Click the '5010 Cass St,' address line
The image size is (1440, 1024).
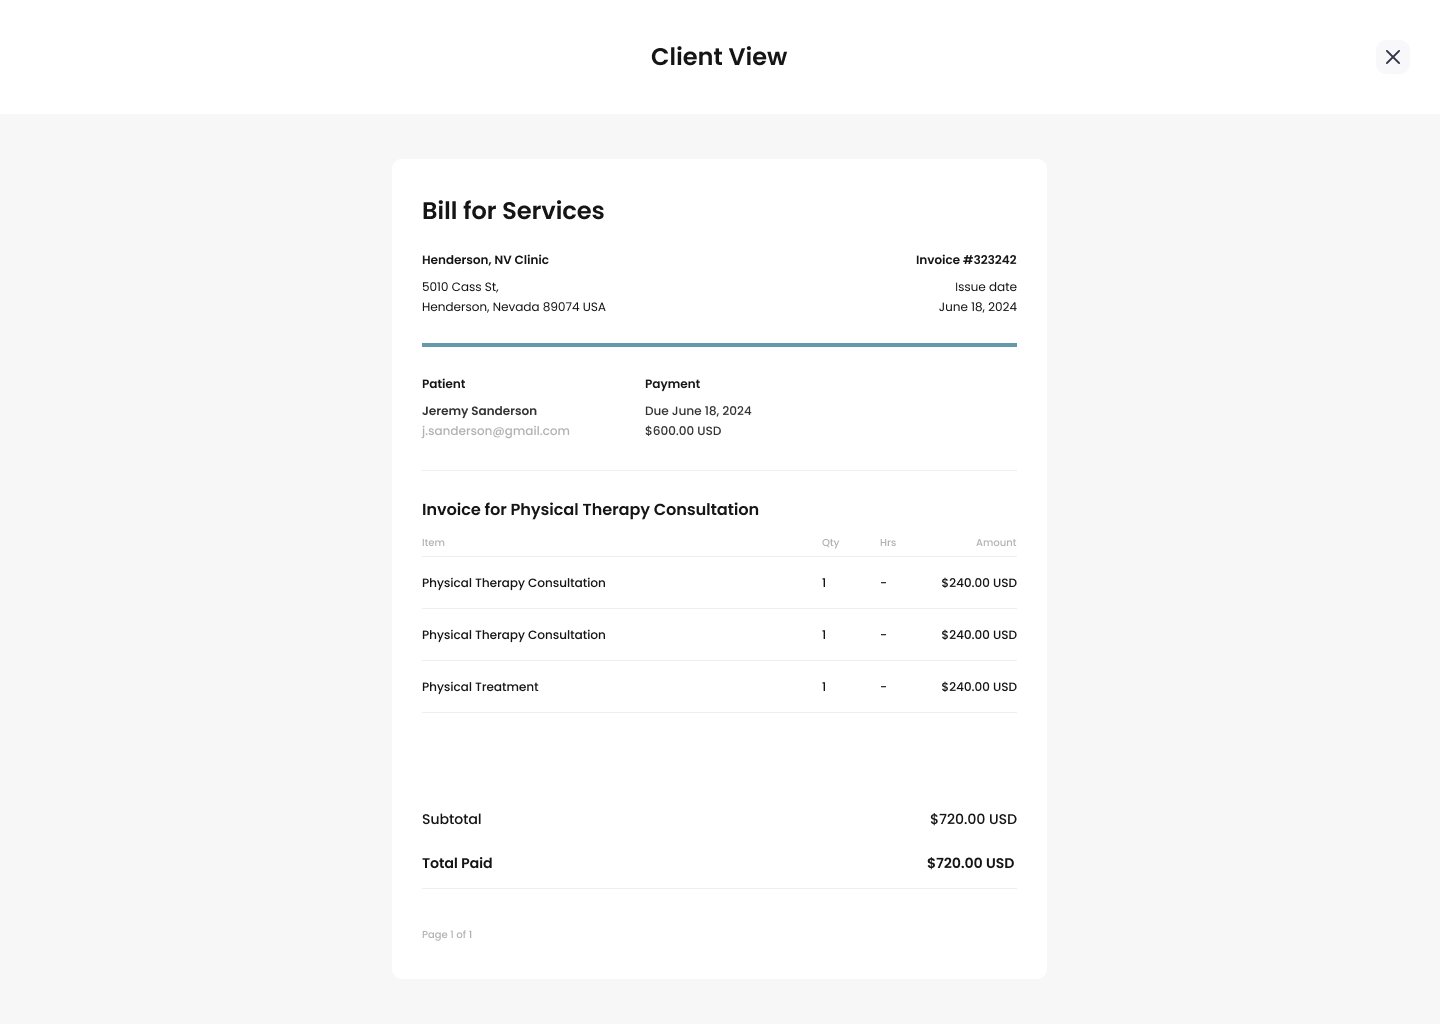pyautogui.click(x=460, y=287)
